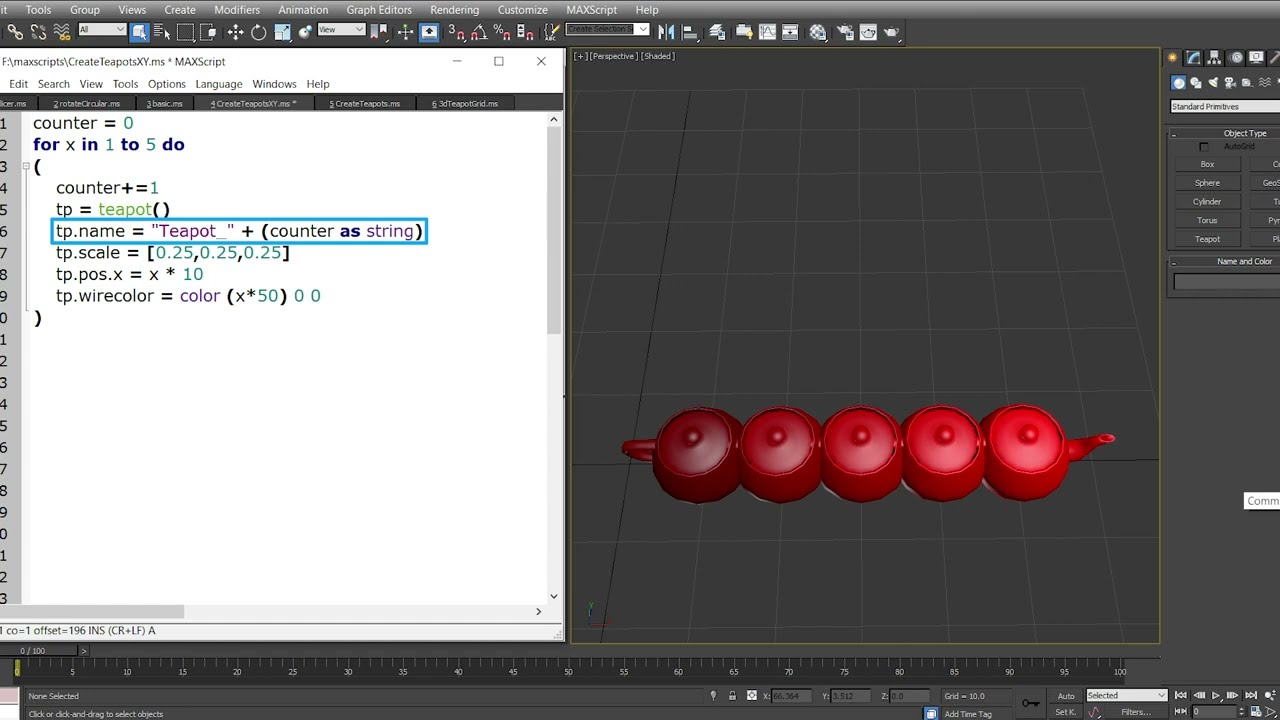Click the Lights category icon

pyautogui.click(x=1213, y=83)
